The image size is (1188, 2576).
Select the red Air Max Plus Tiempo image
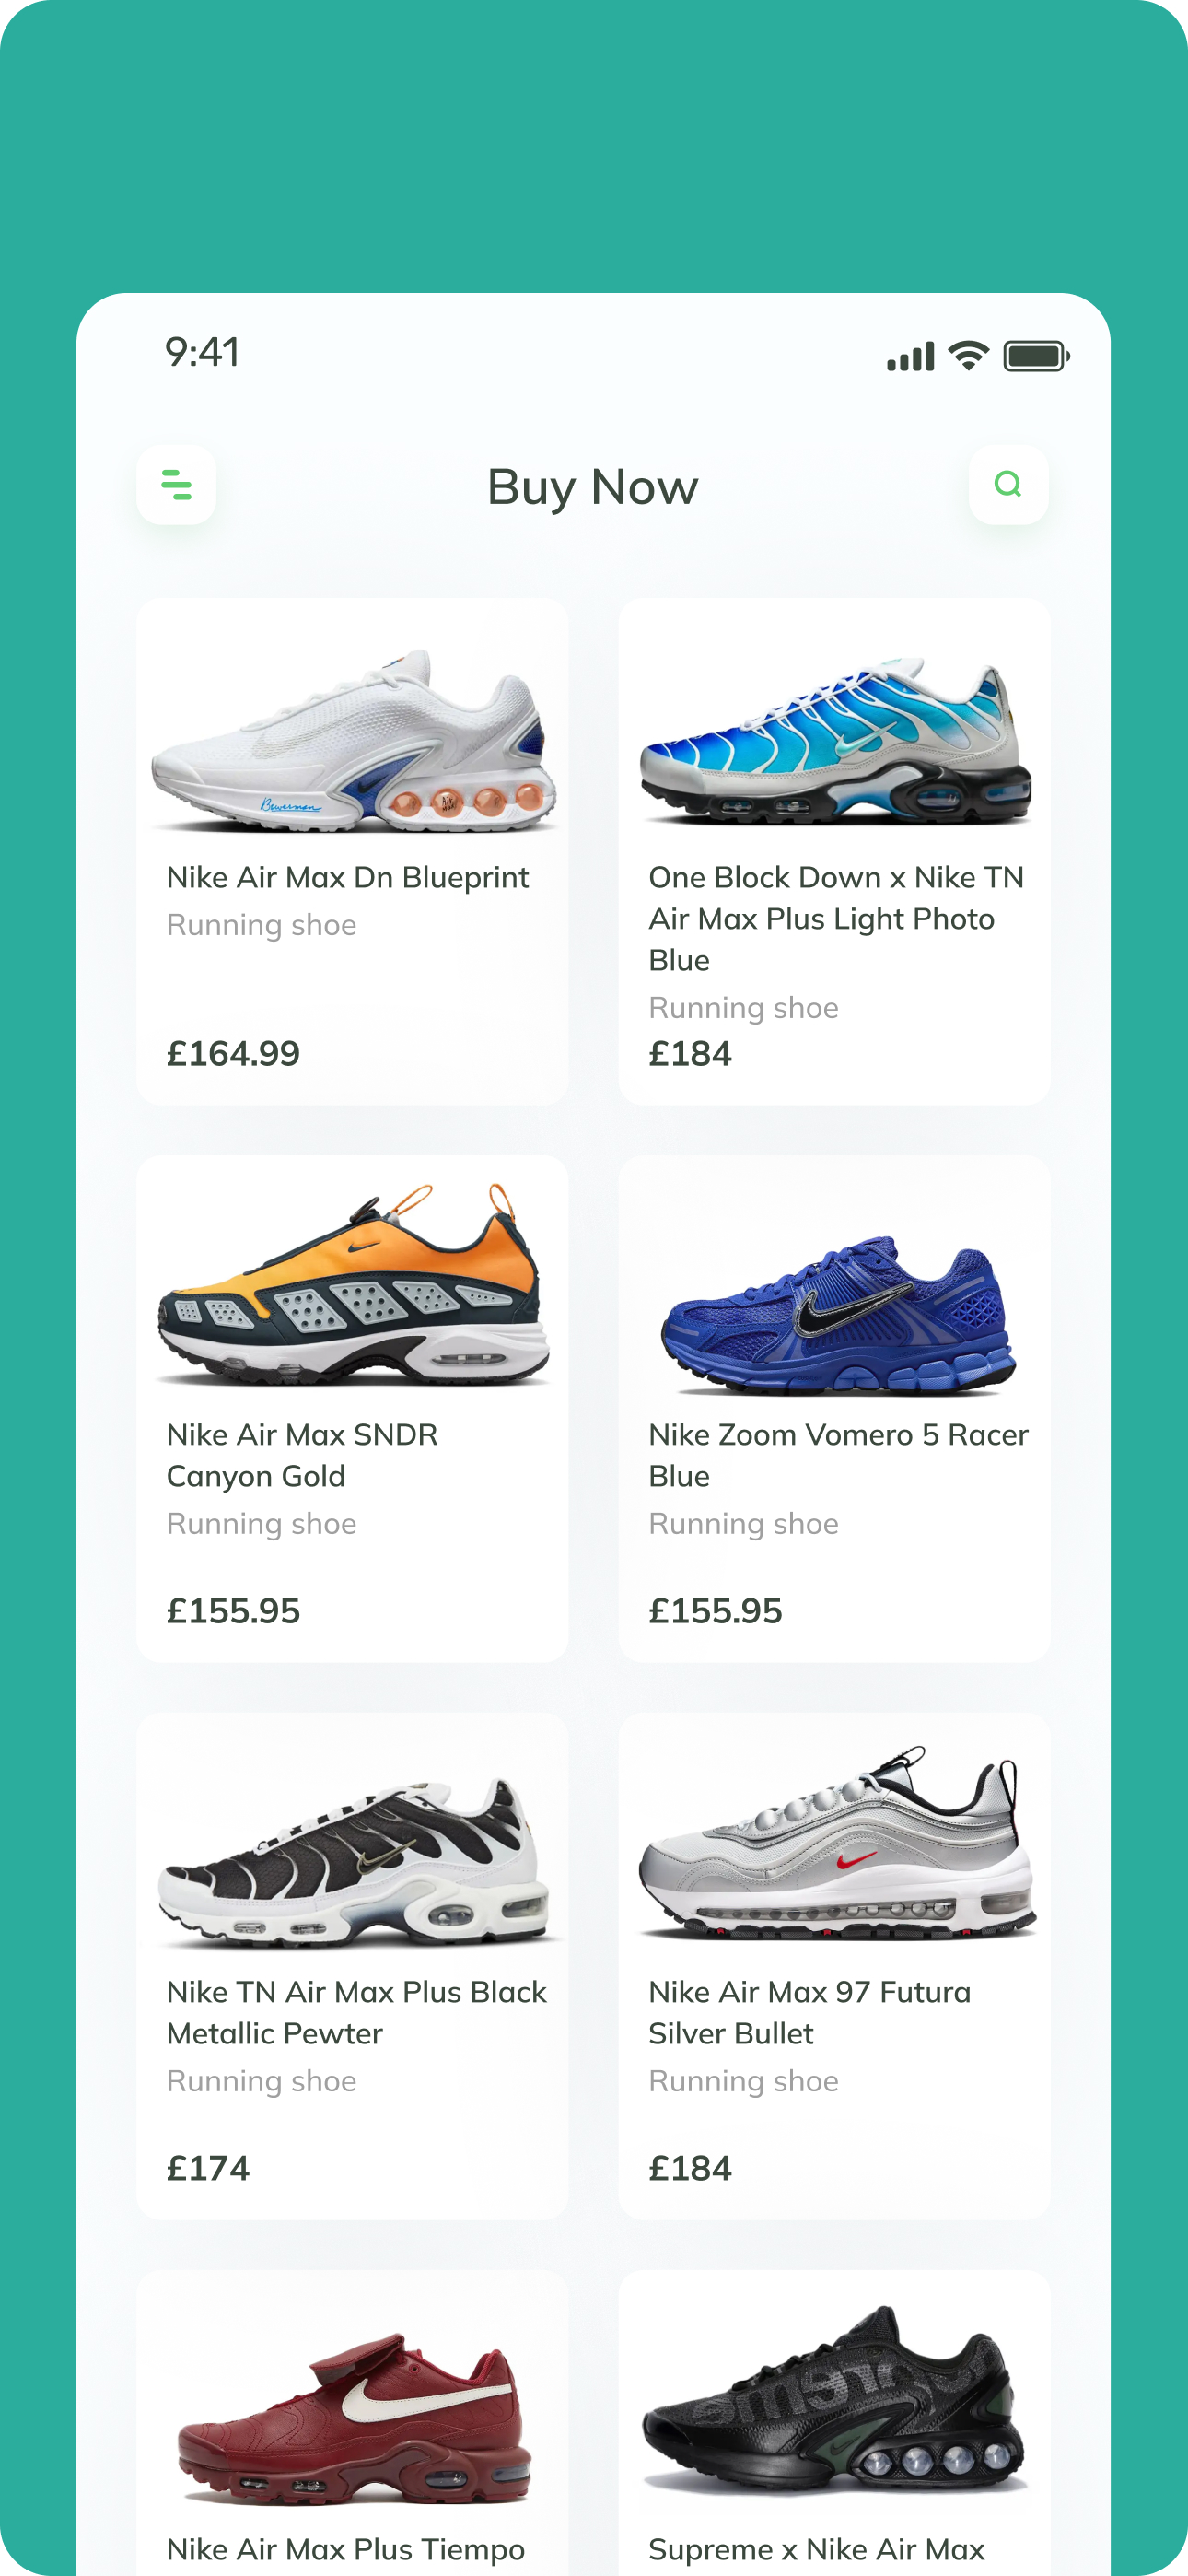[x=354, y=2416]
